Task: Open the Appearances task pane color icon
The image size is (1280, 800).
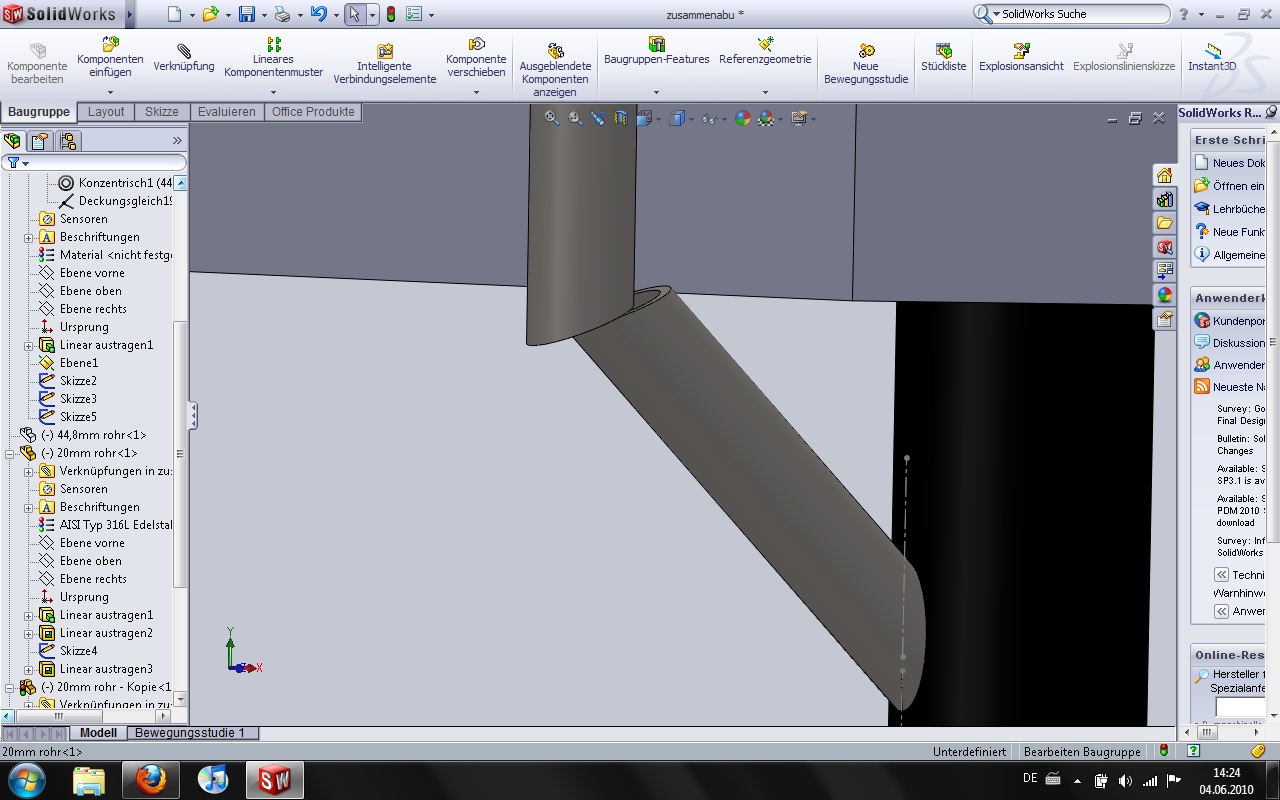Action: 1164,295
